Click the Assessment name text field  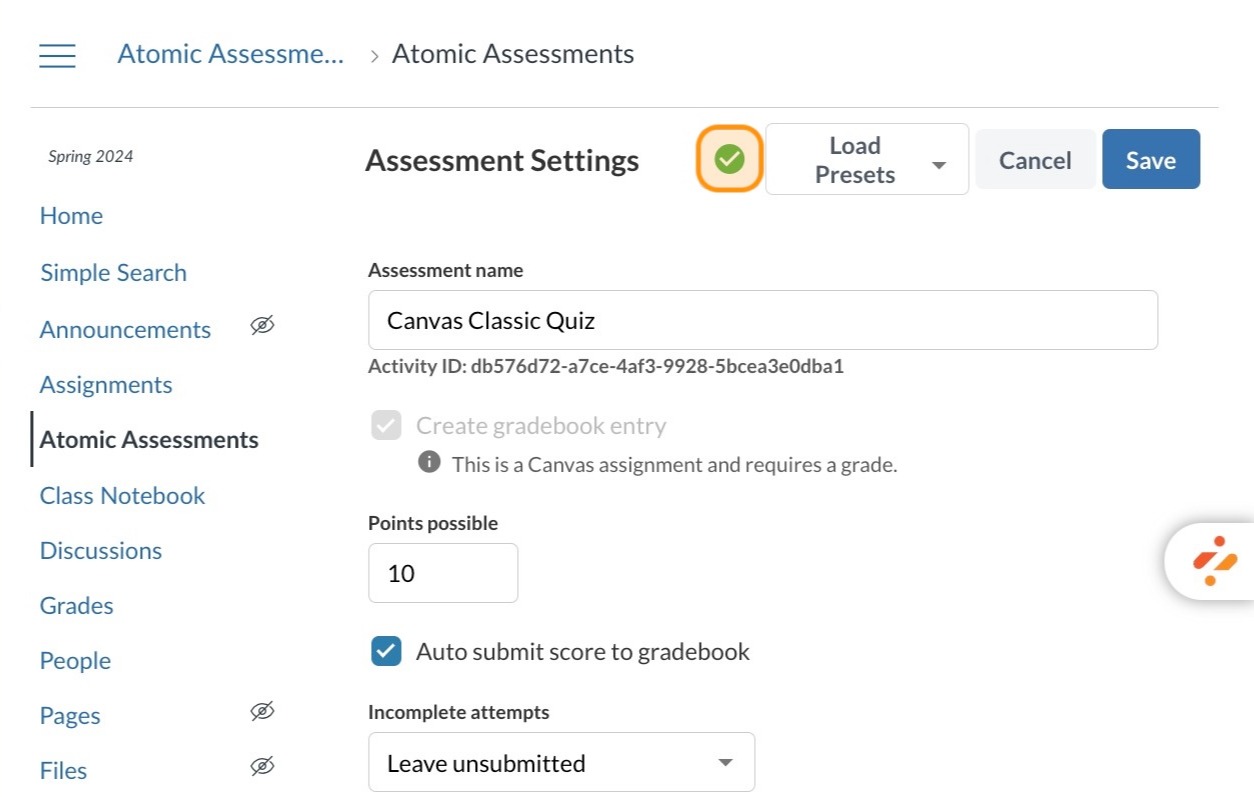point(763,320)
